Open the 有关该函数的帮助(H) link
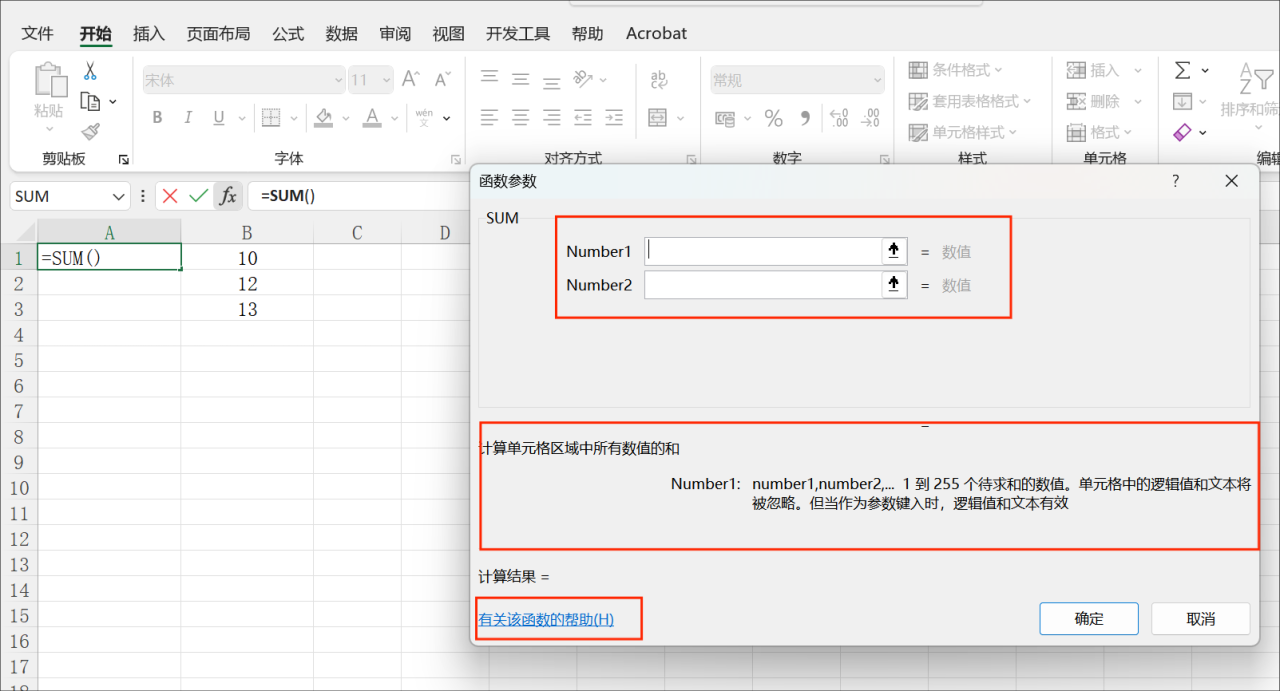1280x691 pixels. tap(546, 620)
